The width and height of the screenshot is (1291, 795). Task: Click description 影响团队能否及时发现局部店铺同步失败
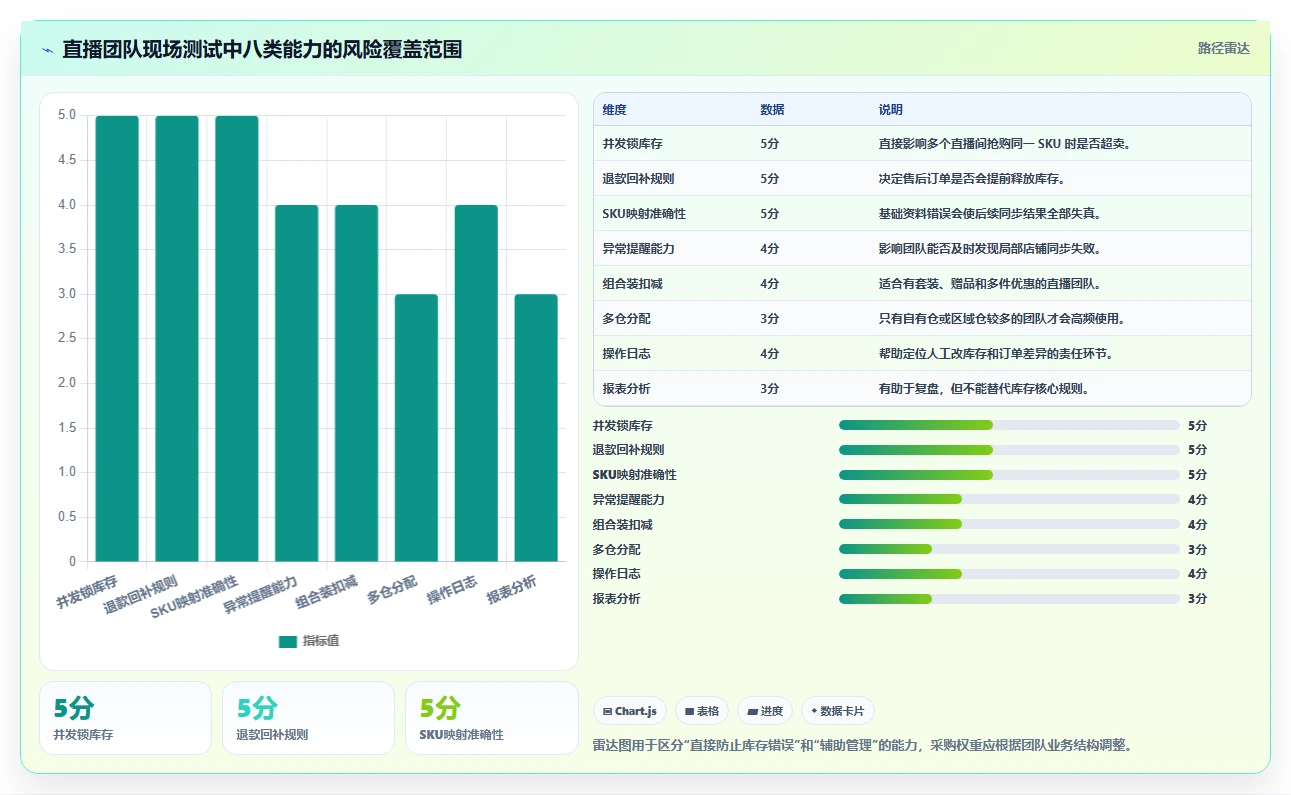click(990, 249)
